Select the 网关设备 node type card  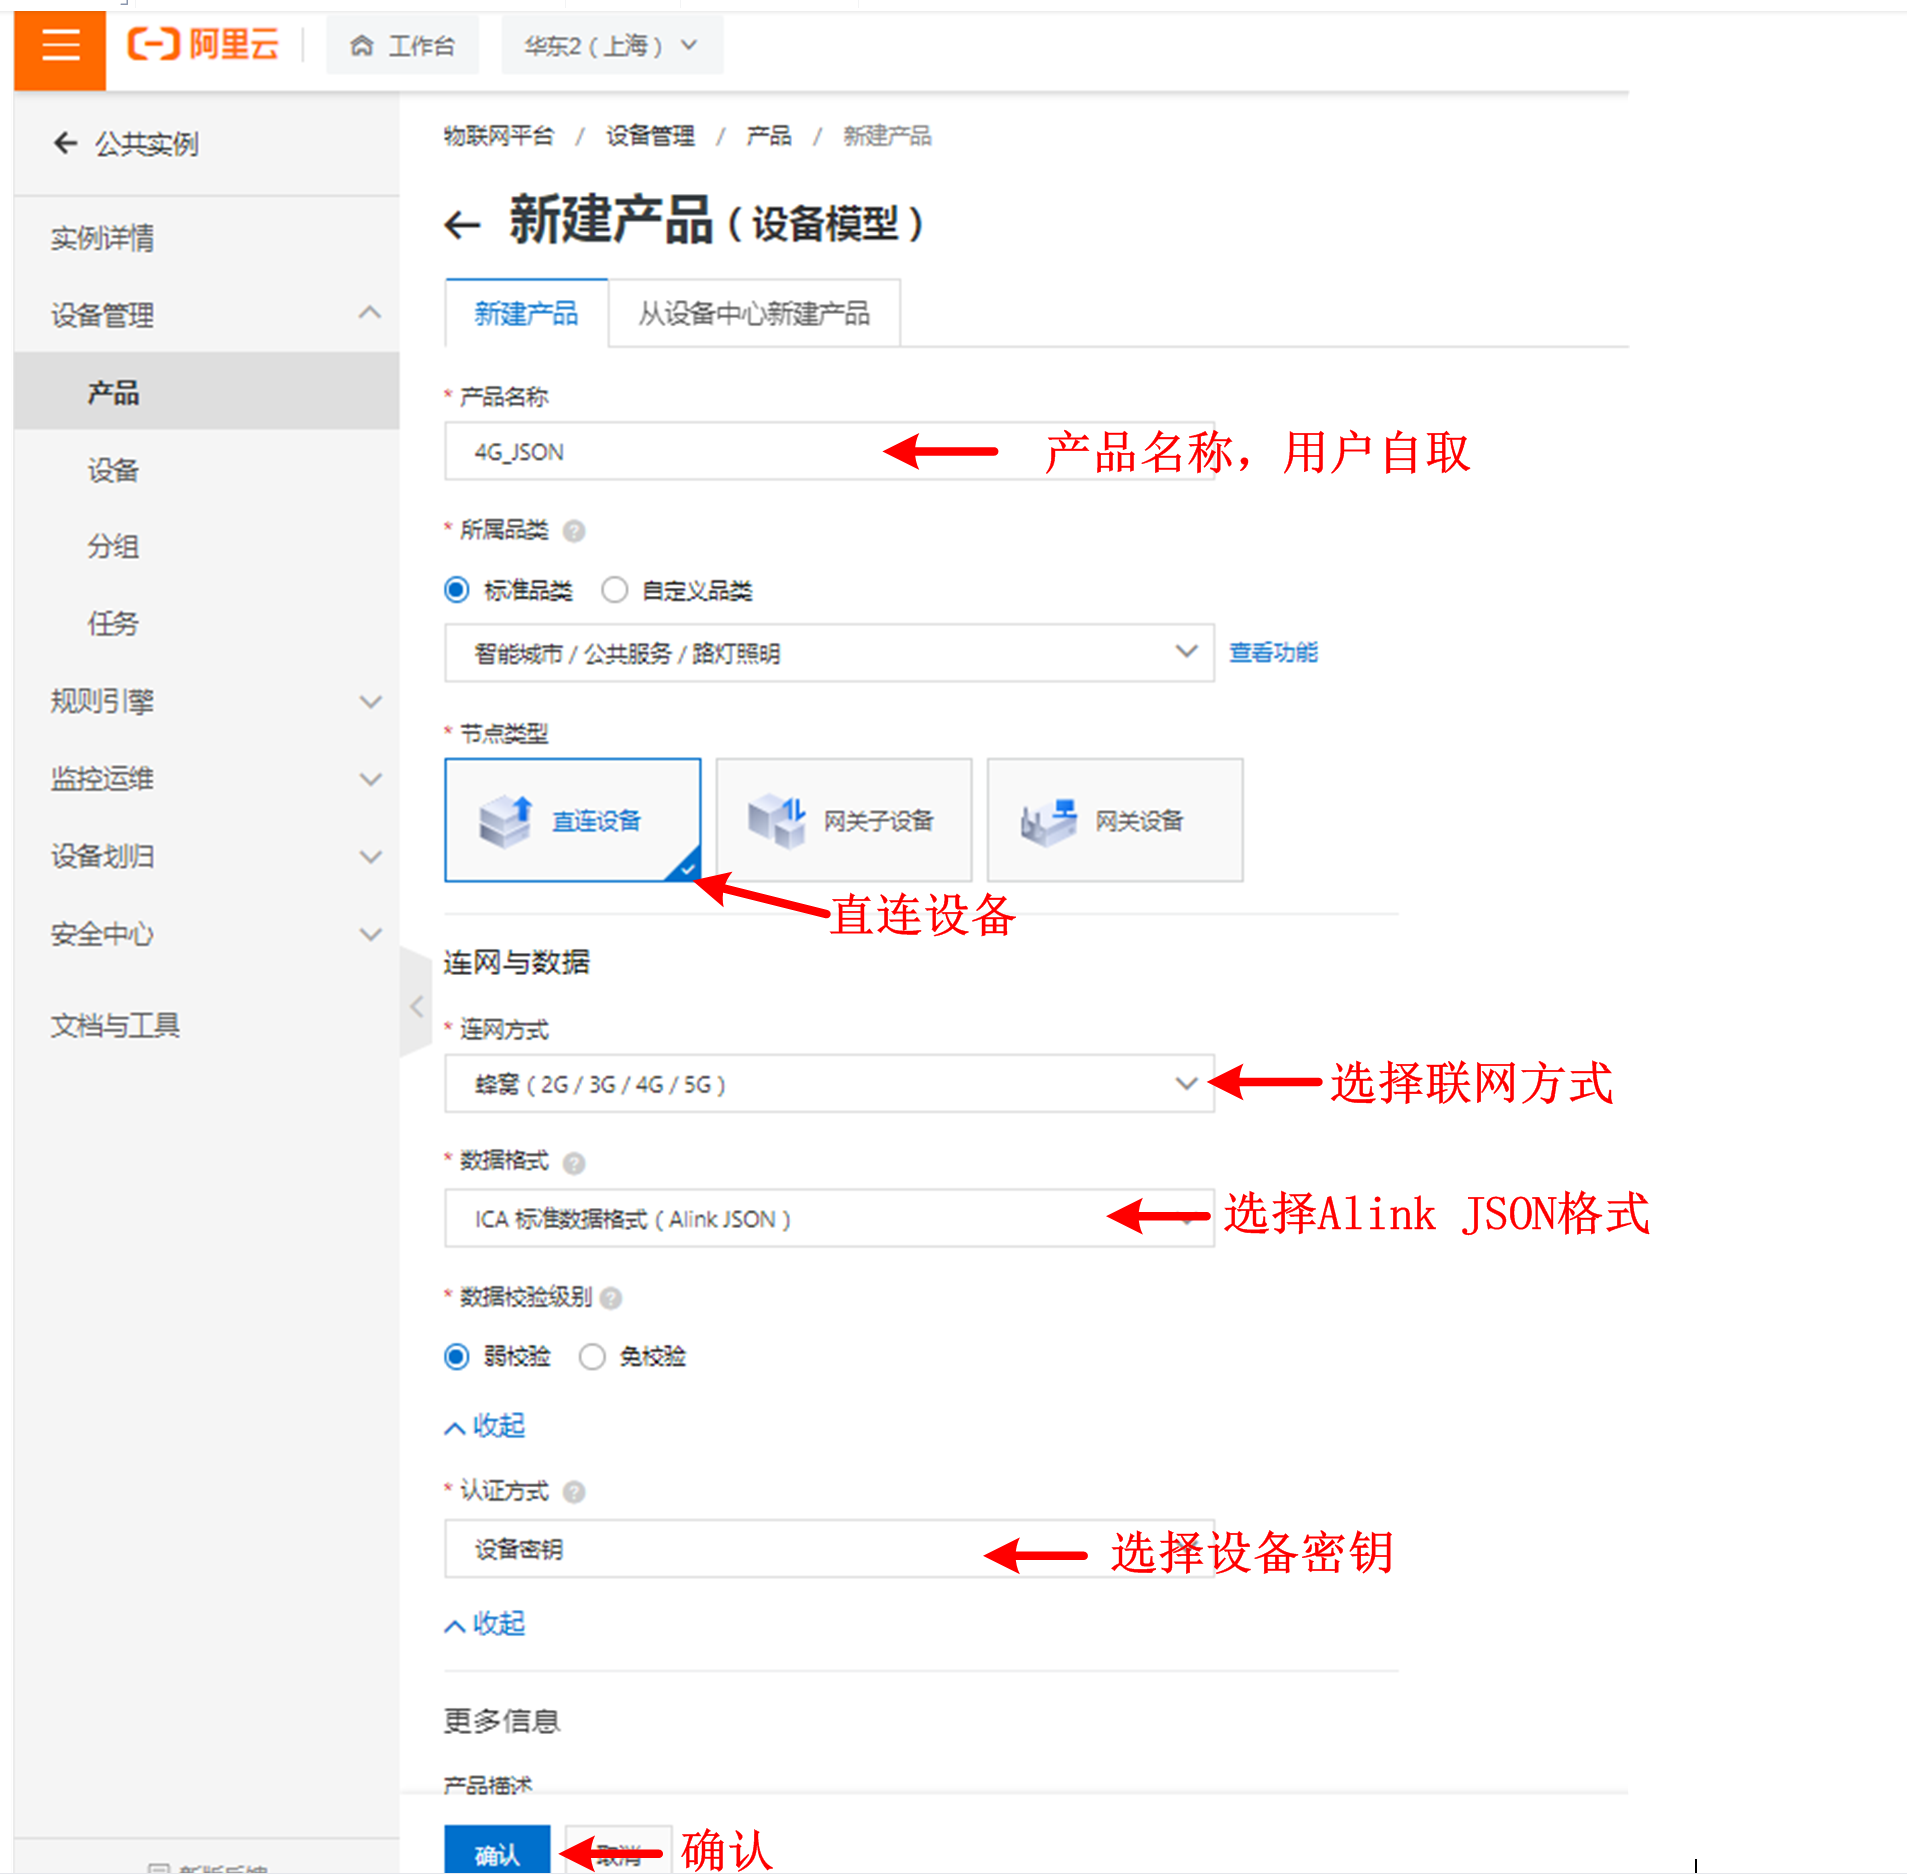click(1114, 820)
